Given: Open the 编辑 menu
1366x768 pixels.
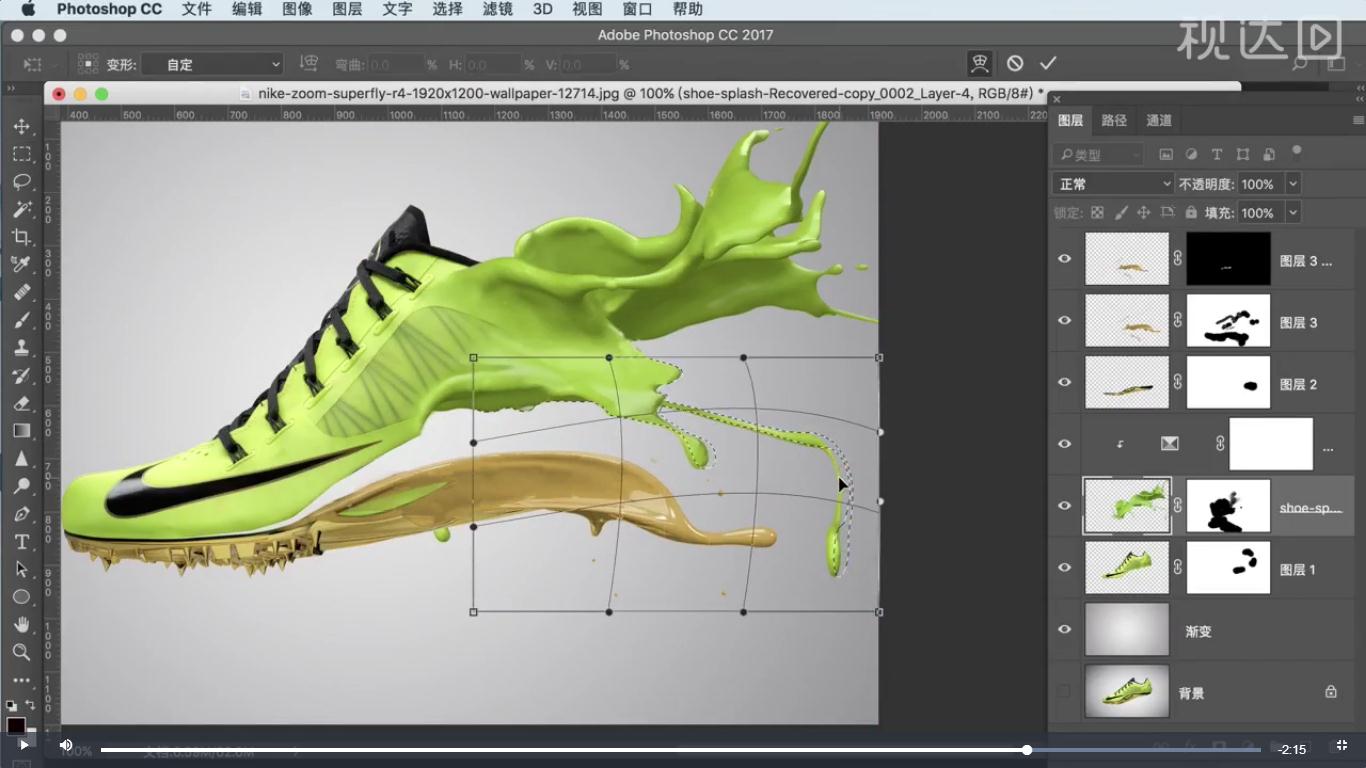Looking at the screenshot, I should 247,9.
